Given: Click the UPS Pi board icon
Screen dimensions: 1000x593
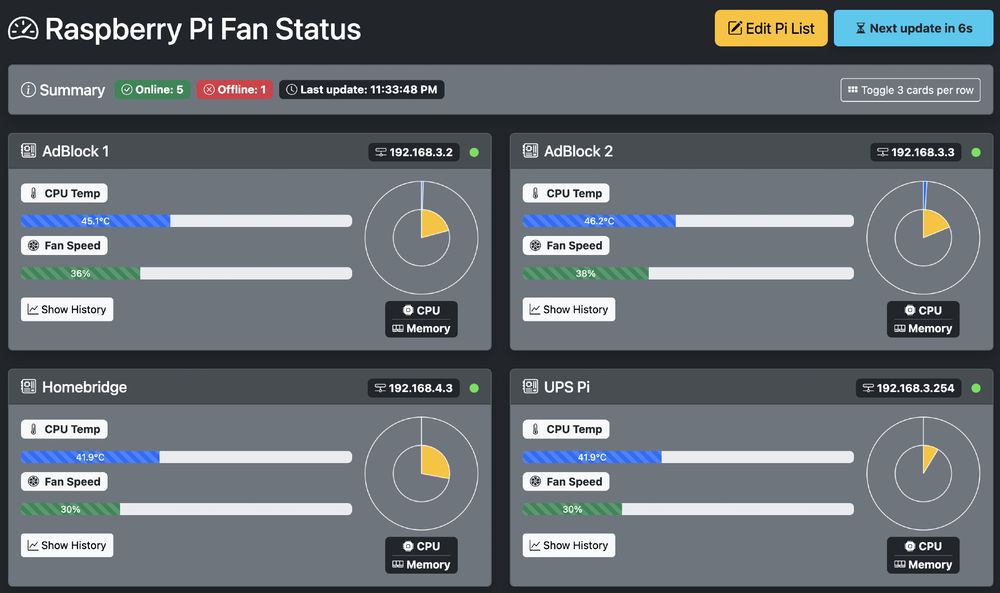Looking at the screenshot, I should [531, 386].
